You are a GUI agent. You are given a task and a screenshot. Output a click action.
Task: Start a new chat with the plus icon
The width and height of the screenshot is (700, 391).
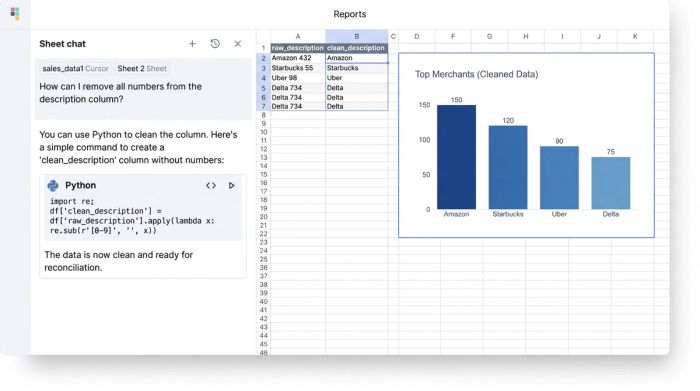[192, 44]
